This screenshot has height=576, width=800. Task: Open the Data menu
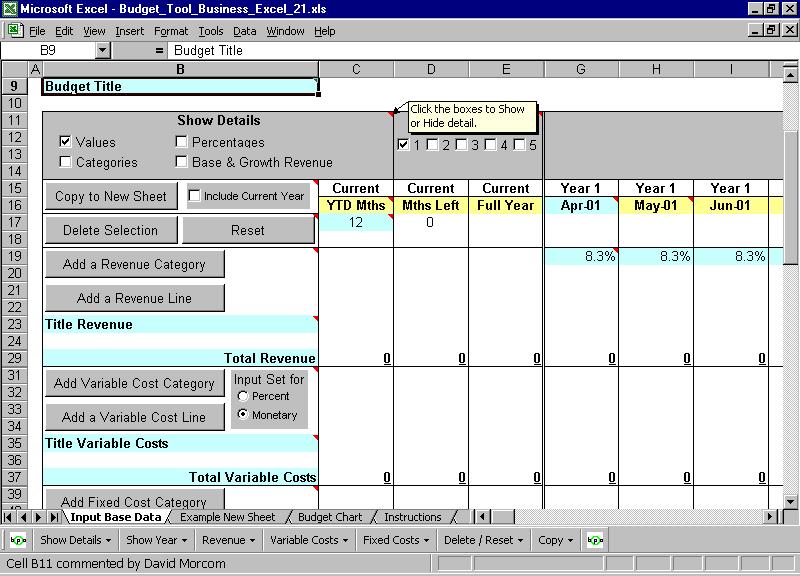243,31
